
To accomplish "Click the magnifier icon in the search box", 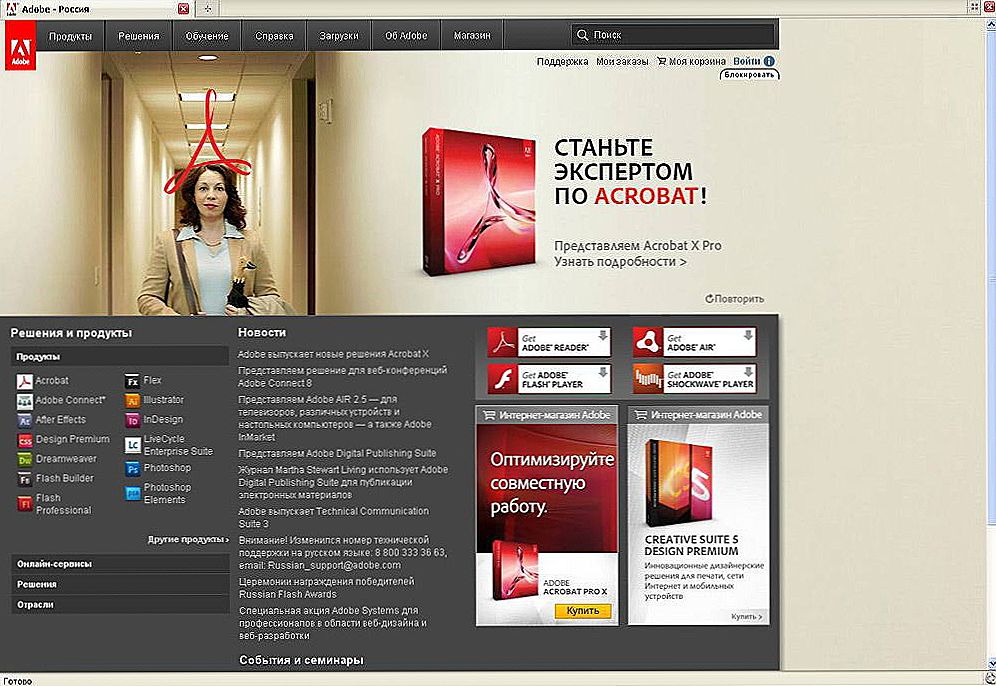I will (x=582, y=35).
